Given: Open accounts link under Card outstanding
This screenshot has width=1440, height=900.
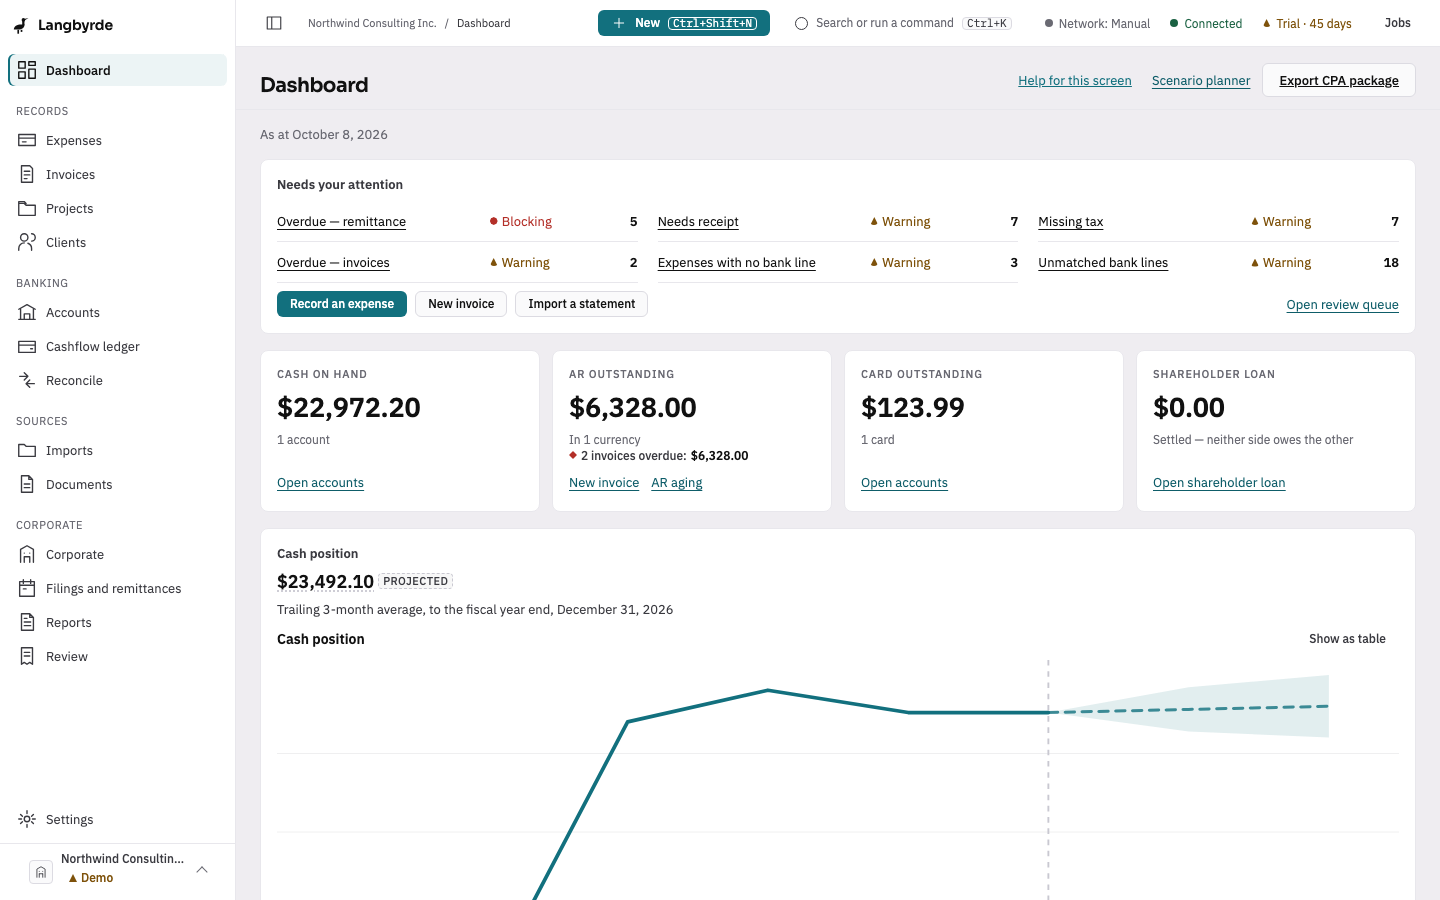Looking at the screenshot, I should [x=904, y=483].
